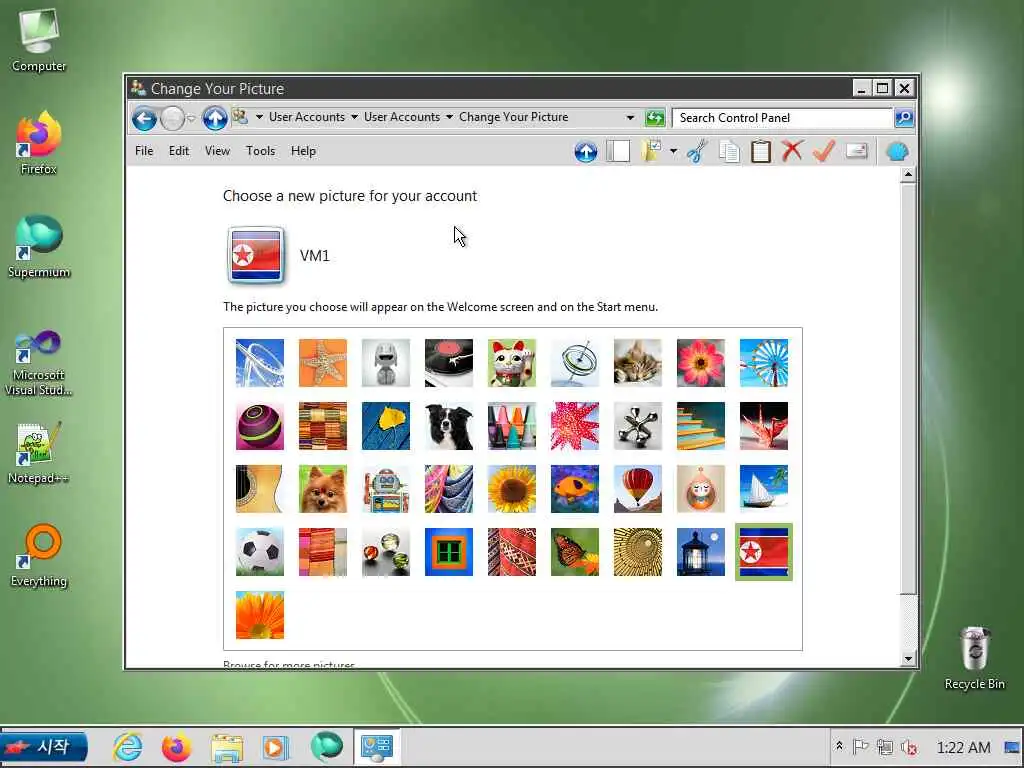
Task: Open the File menu
Action: tap(144, 151)
